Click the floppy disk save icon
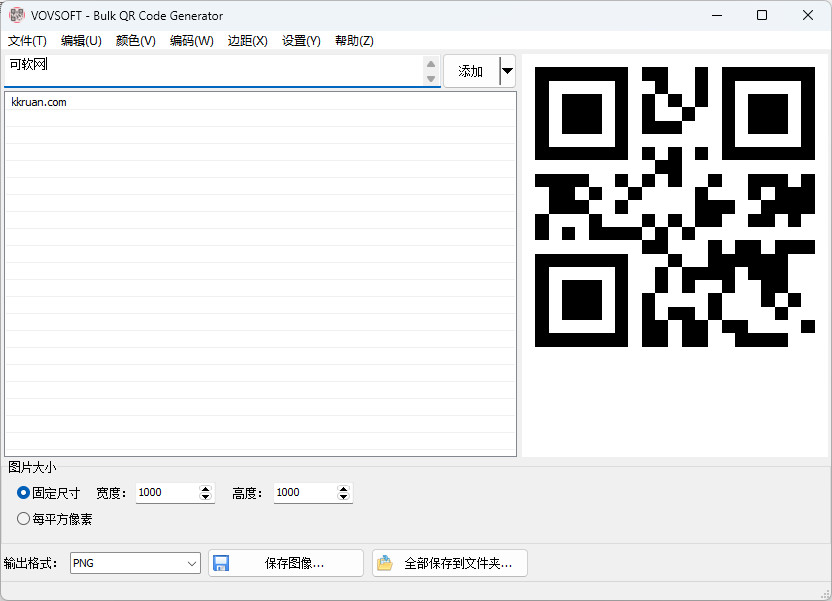The width and height of the screenshot is (832, 601). [221, 563]
